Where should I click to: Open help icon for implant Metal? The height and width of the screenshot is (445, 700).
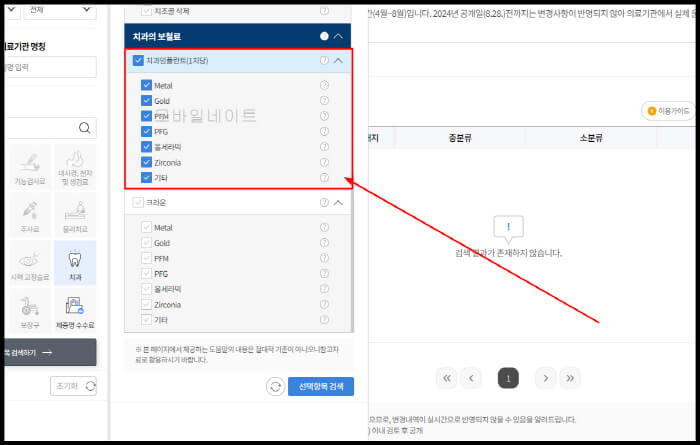point(324,85)
